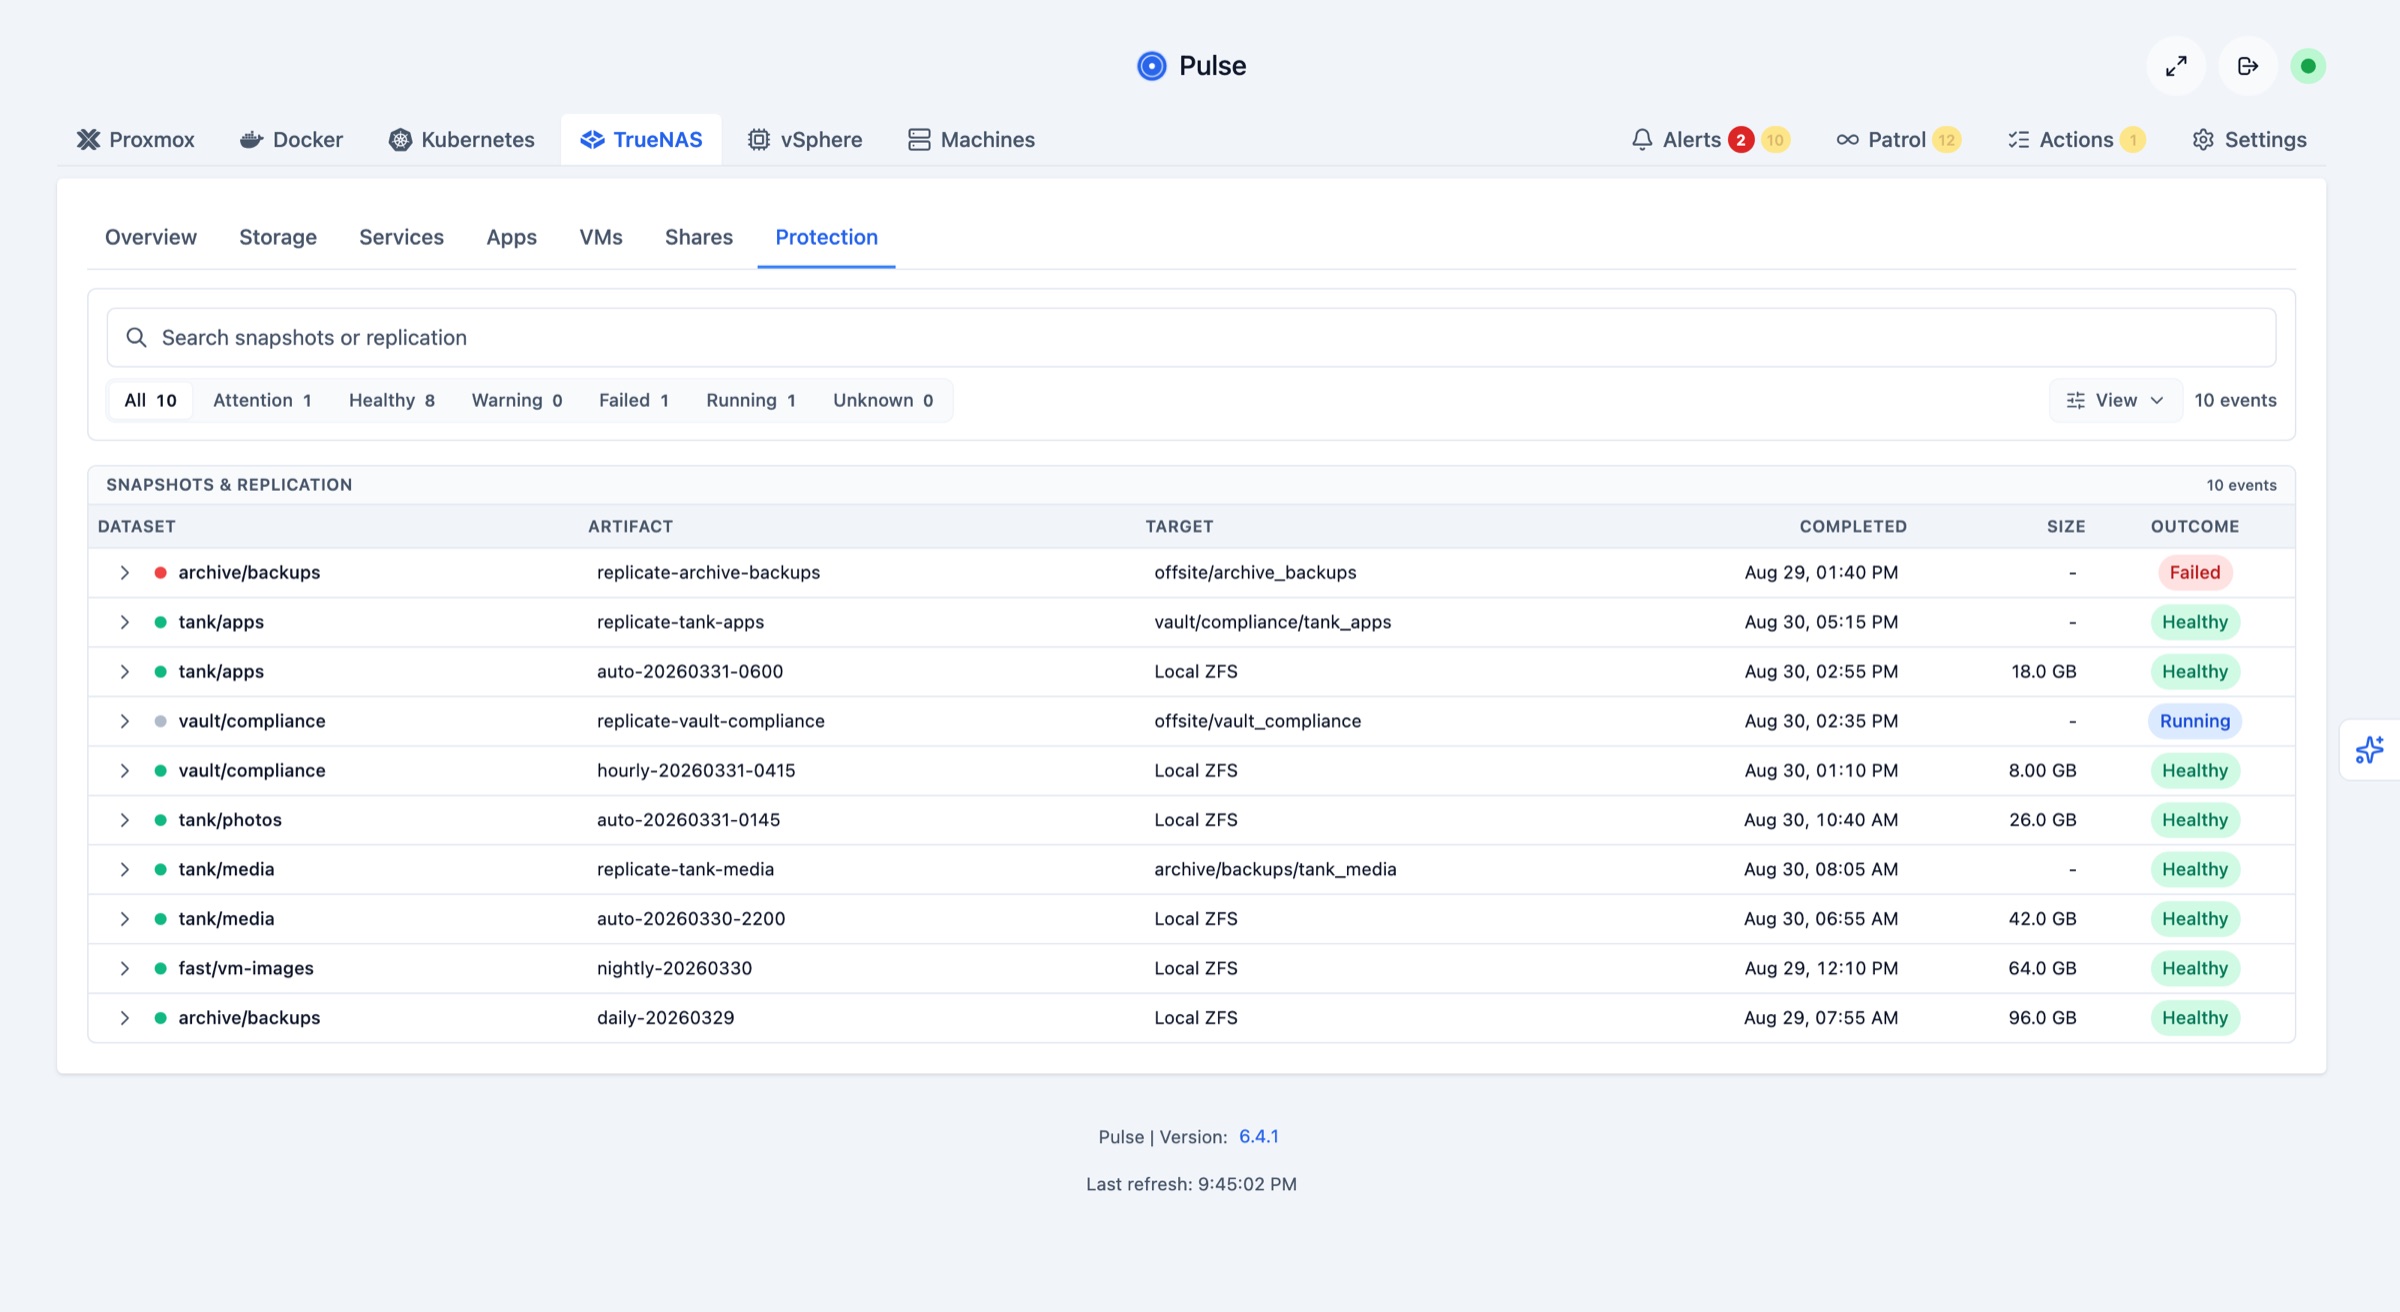2400x1312 pixels.
Task: Sort by the Outcome column header
Action: pyautogui.click(x=2195, y=527)
